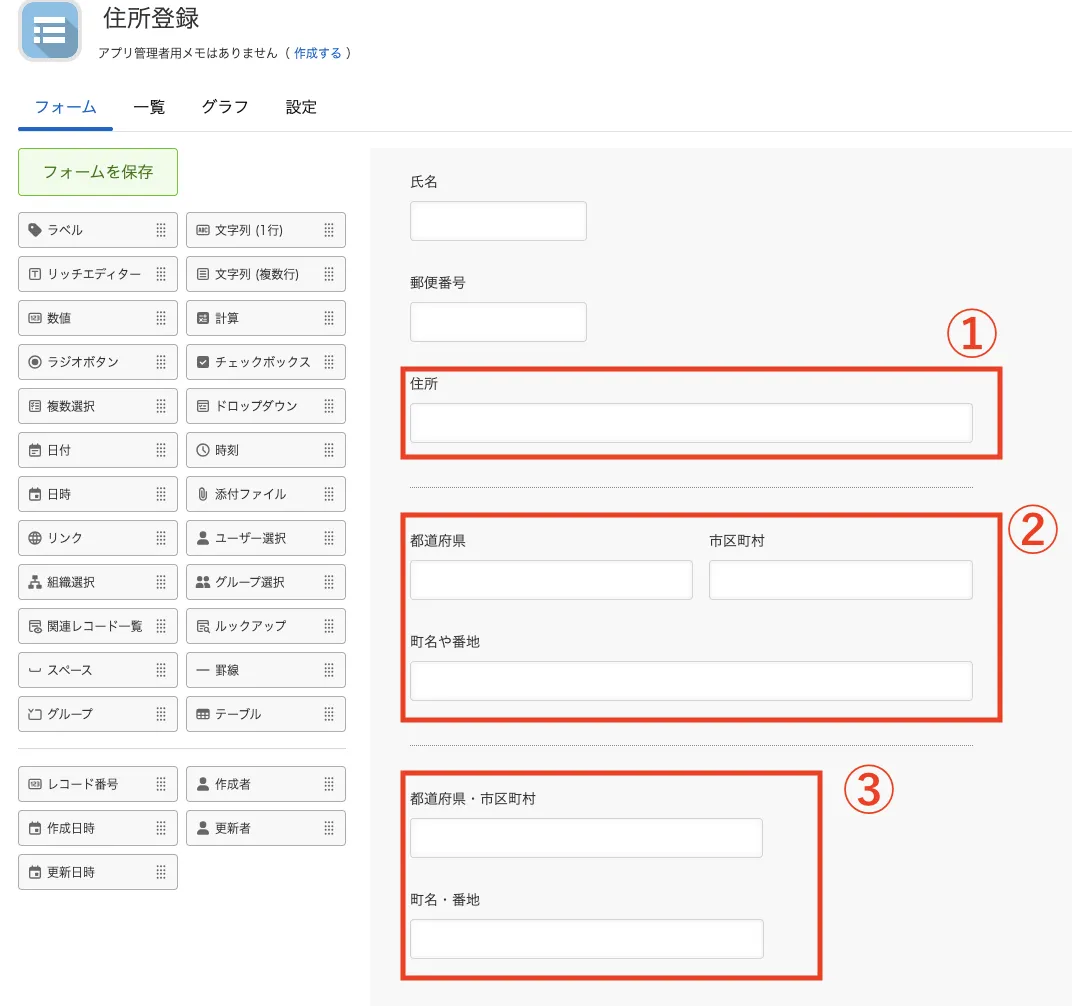The height and width of the screenshot is (1006, 1072).
Task: Click the リッチエディター field icon
Action: (35, 274)
